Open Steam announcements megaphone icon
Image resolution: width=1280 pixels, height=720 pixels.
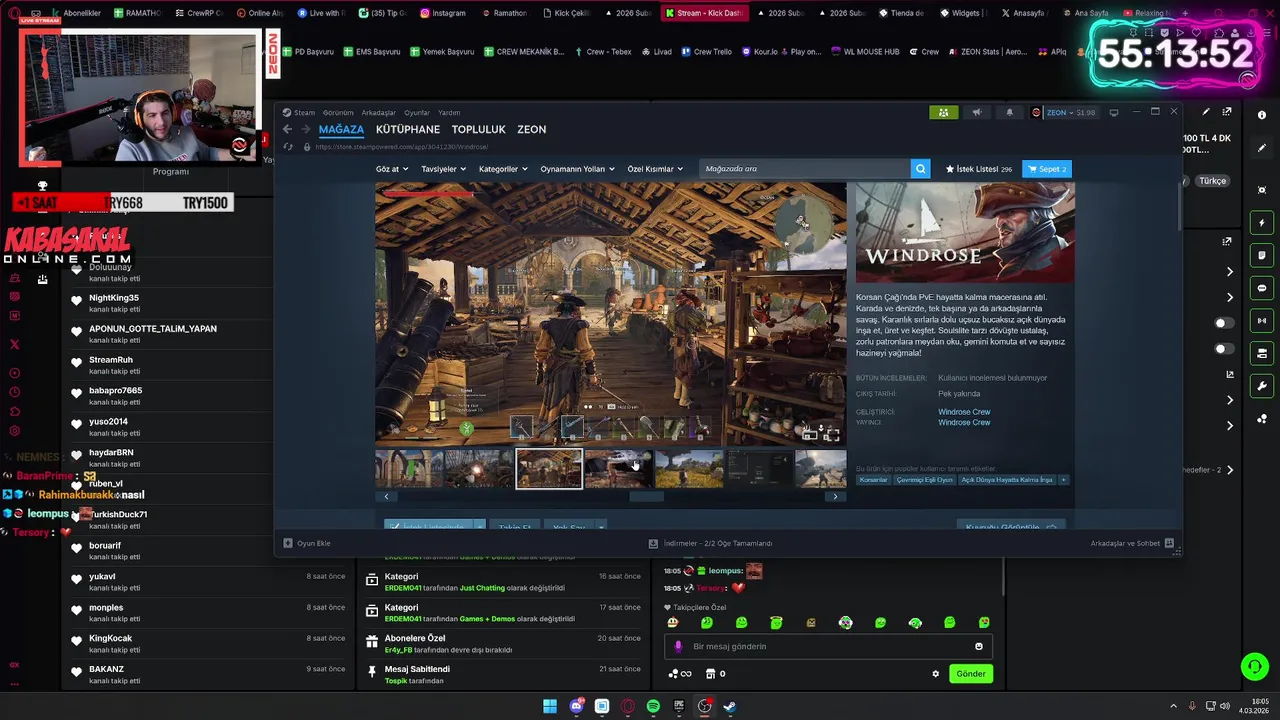tap(977, 112)
